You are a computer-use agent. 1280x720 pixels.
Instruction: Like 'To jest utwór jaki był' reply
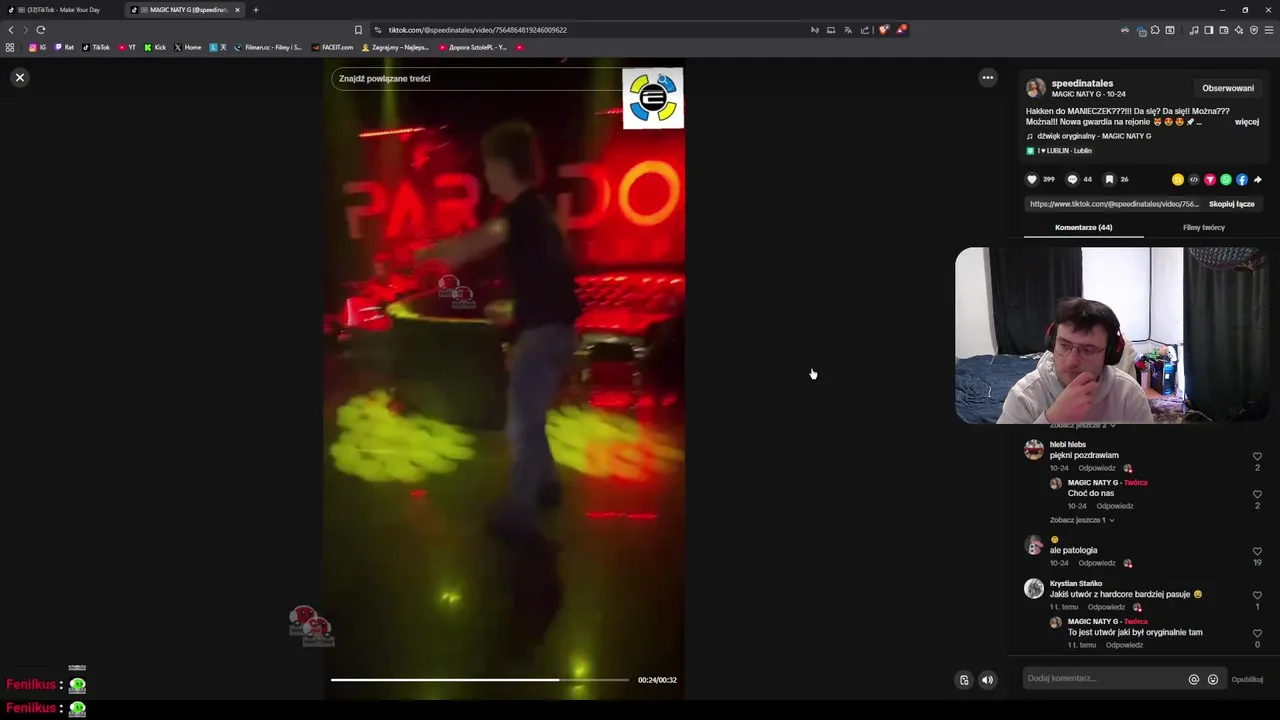tap(1257, 634)
